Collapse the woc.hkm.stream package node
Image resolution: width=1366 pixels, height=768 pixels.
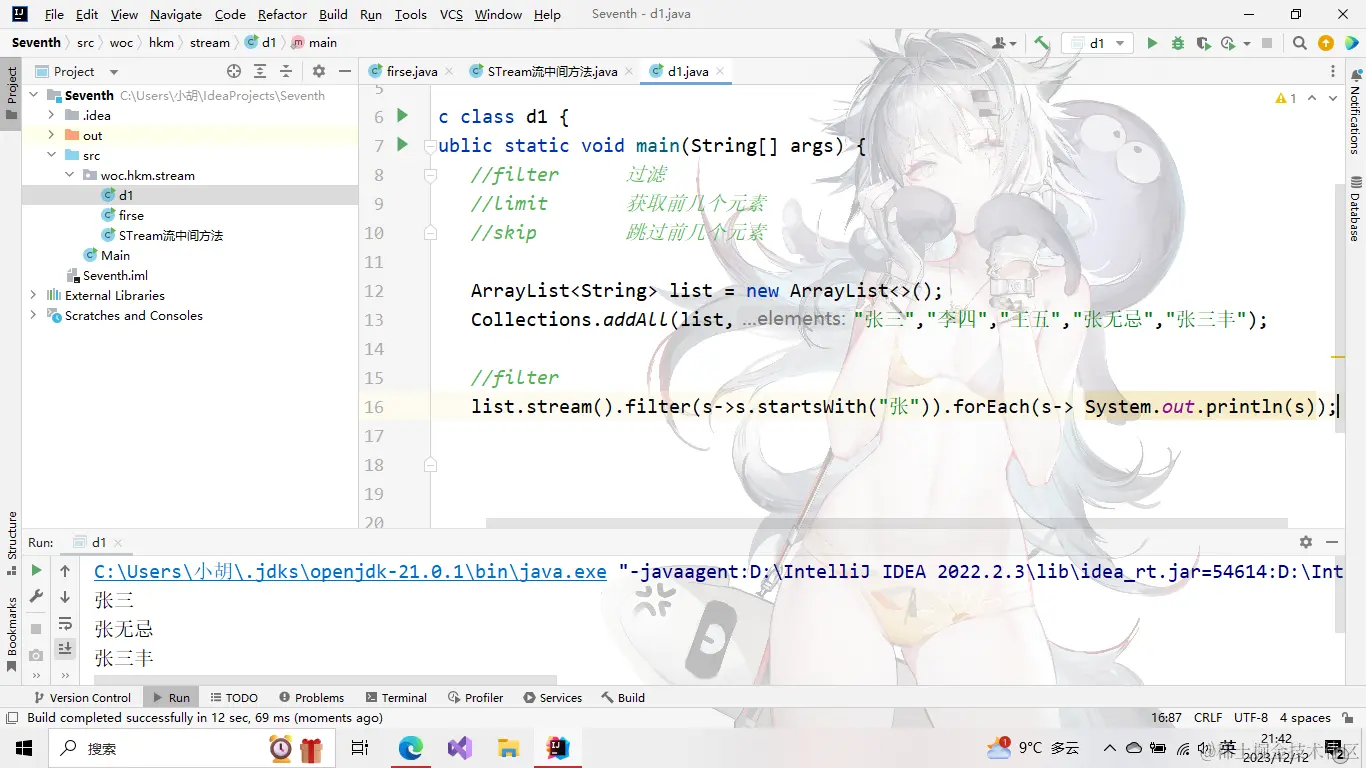[x=70, y=175]
